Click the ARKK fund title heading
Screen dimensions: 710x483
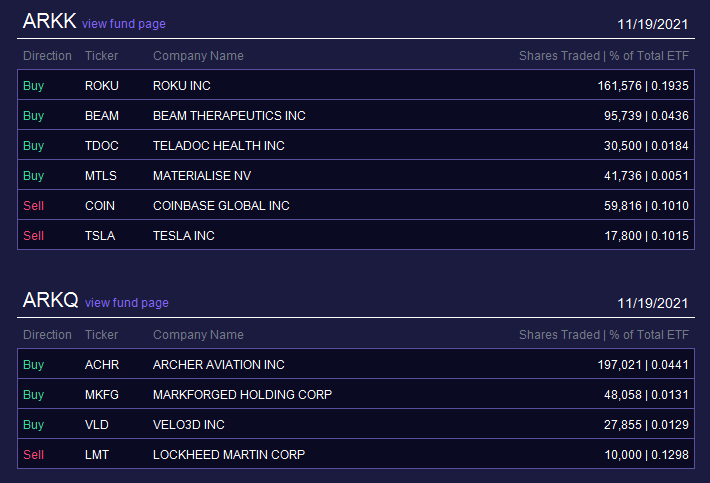pos(49,21)
